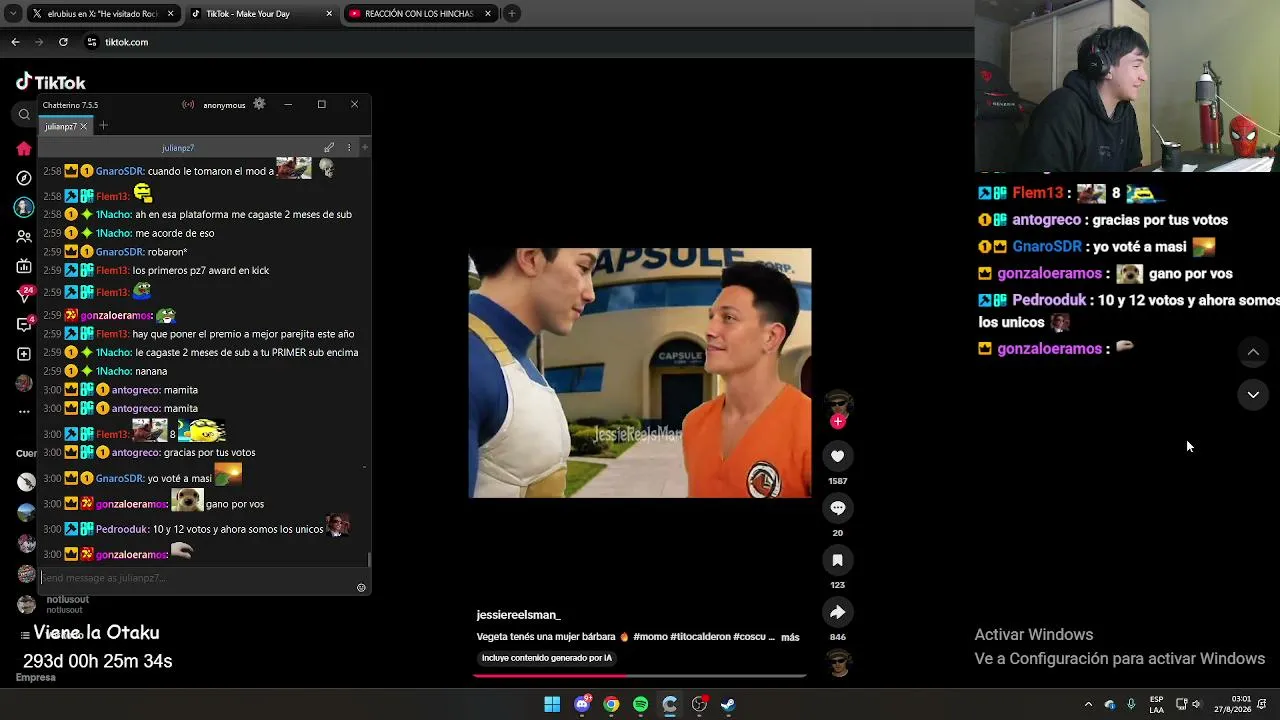Click username Pedrooduk in Chatterino chat
1280x720 pixels.
click(x=122, y=529)
